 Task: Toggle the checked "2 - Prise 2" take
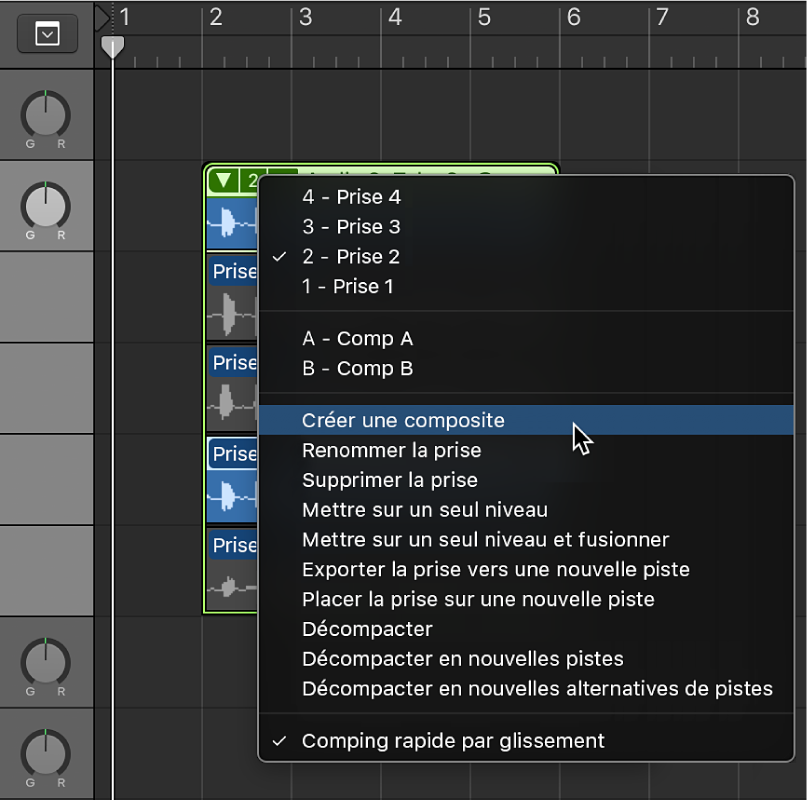(x=351, y=257)
